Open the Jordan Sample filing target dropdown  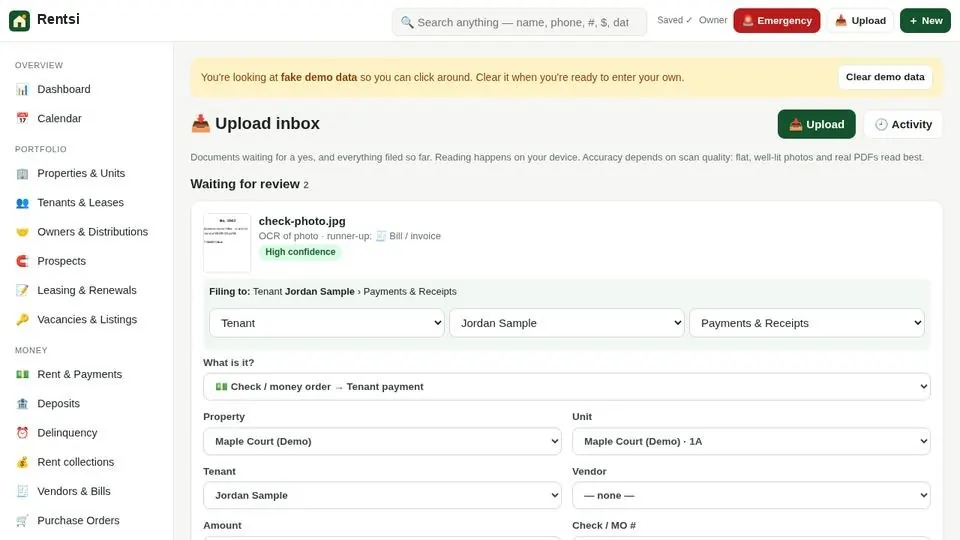(x=566, y=323)
